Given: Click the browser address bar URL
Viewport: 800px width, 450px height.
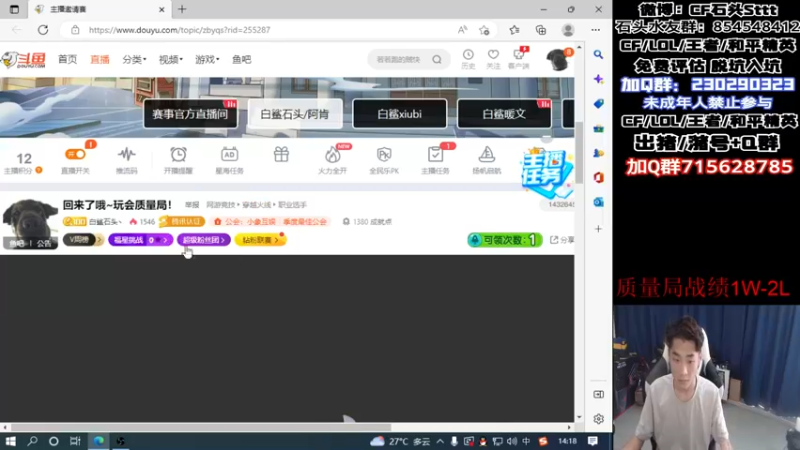Looking at the screenshot, I should click(x=180, y=30).
